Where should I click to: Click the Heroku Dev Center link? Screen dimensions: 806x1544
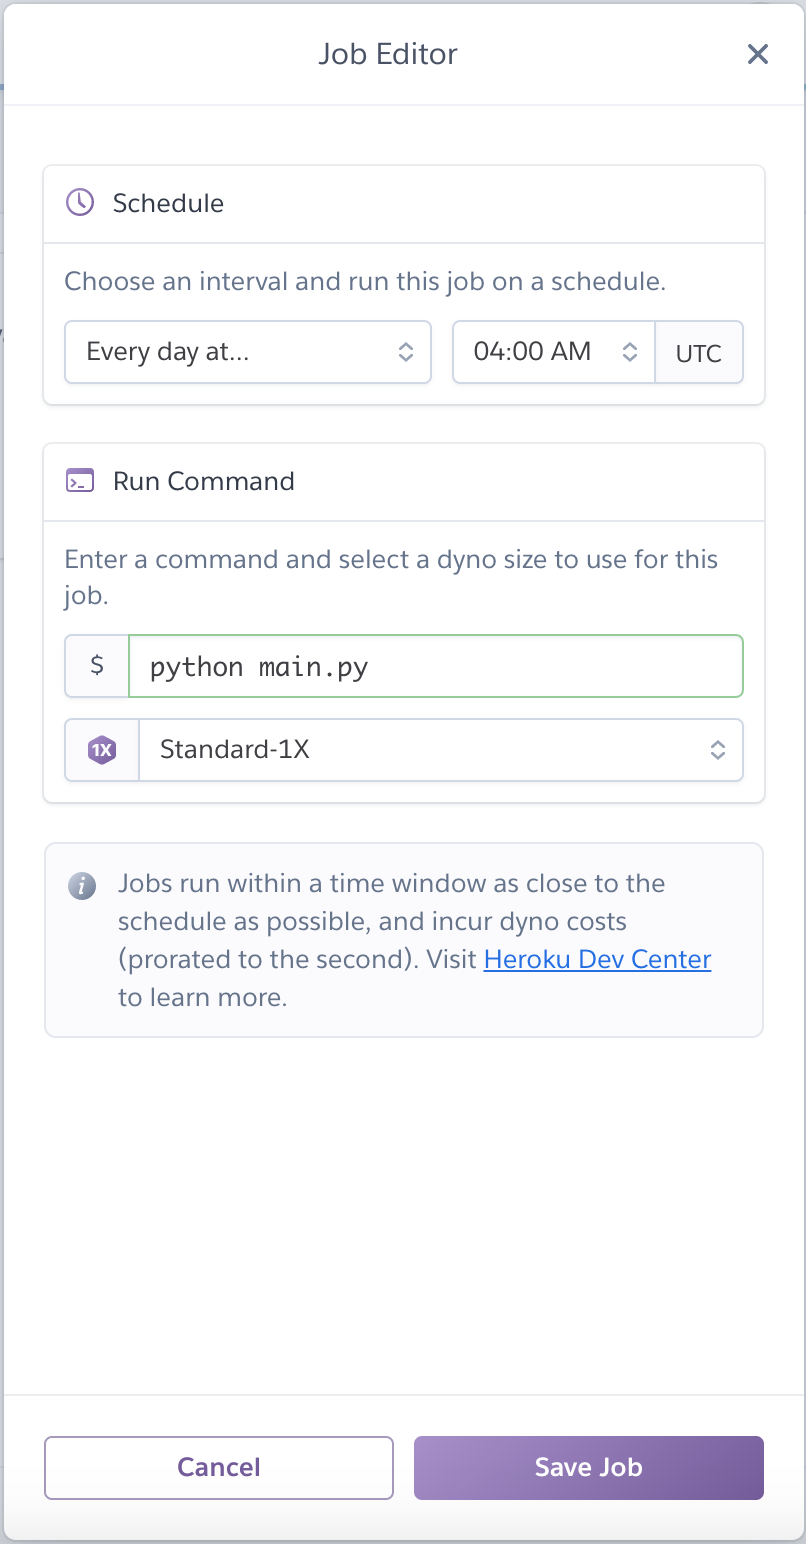[x=597, y=959]
